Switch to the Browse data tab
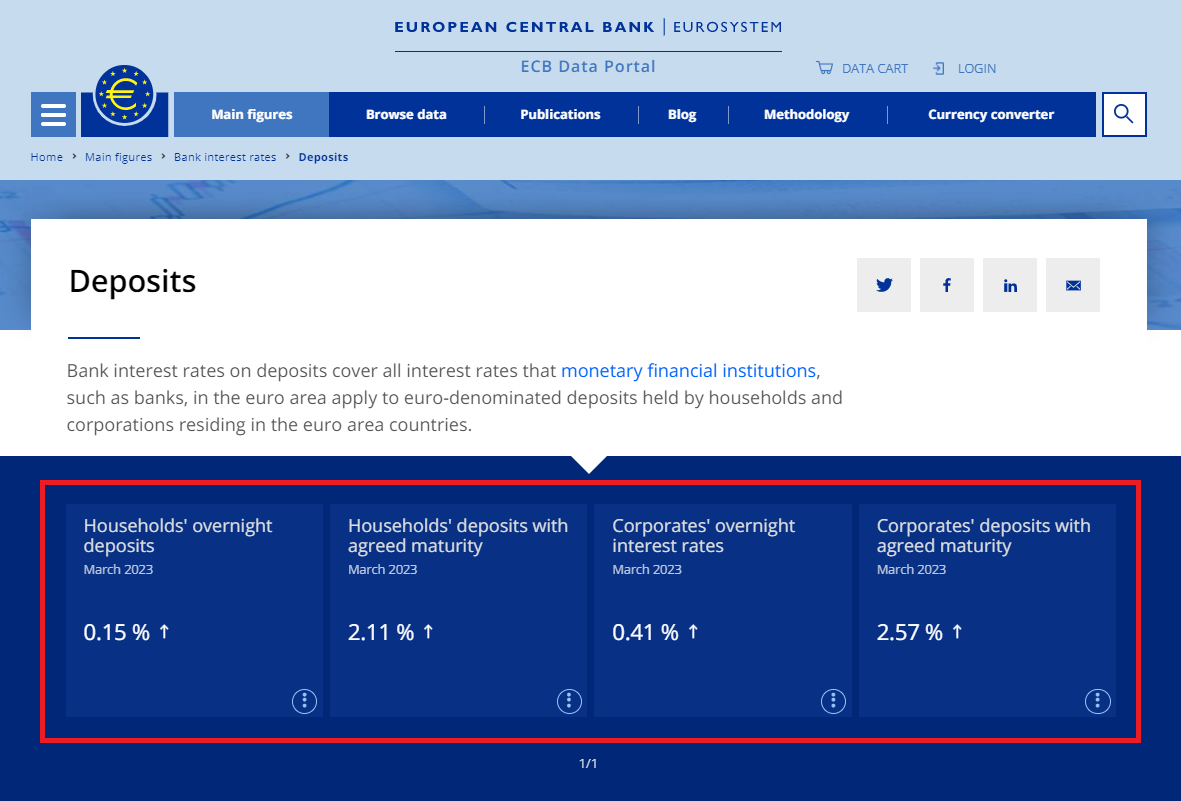This screenshot has width=1181, height=801. coord(406,114)
